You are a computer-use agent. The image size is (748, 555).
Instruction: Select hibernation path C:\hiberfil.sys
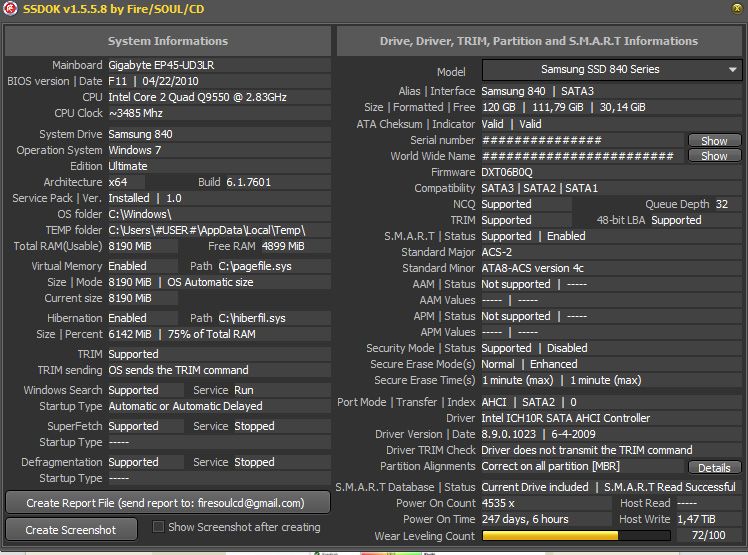[252, 318]
